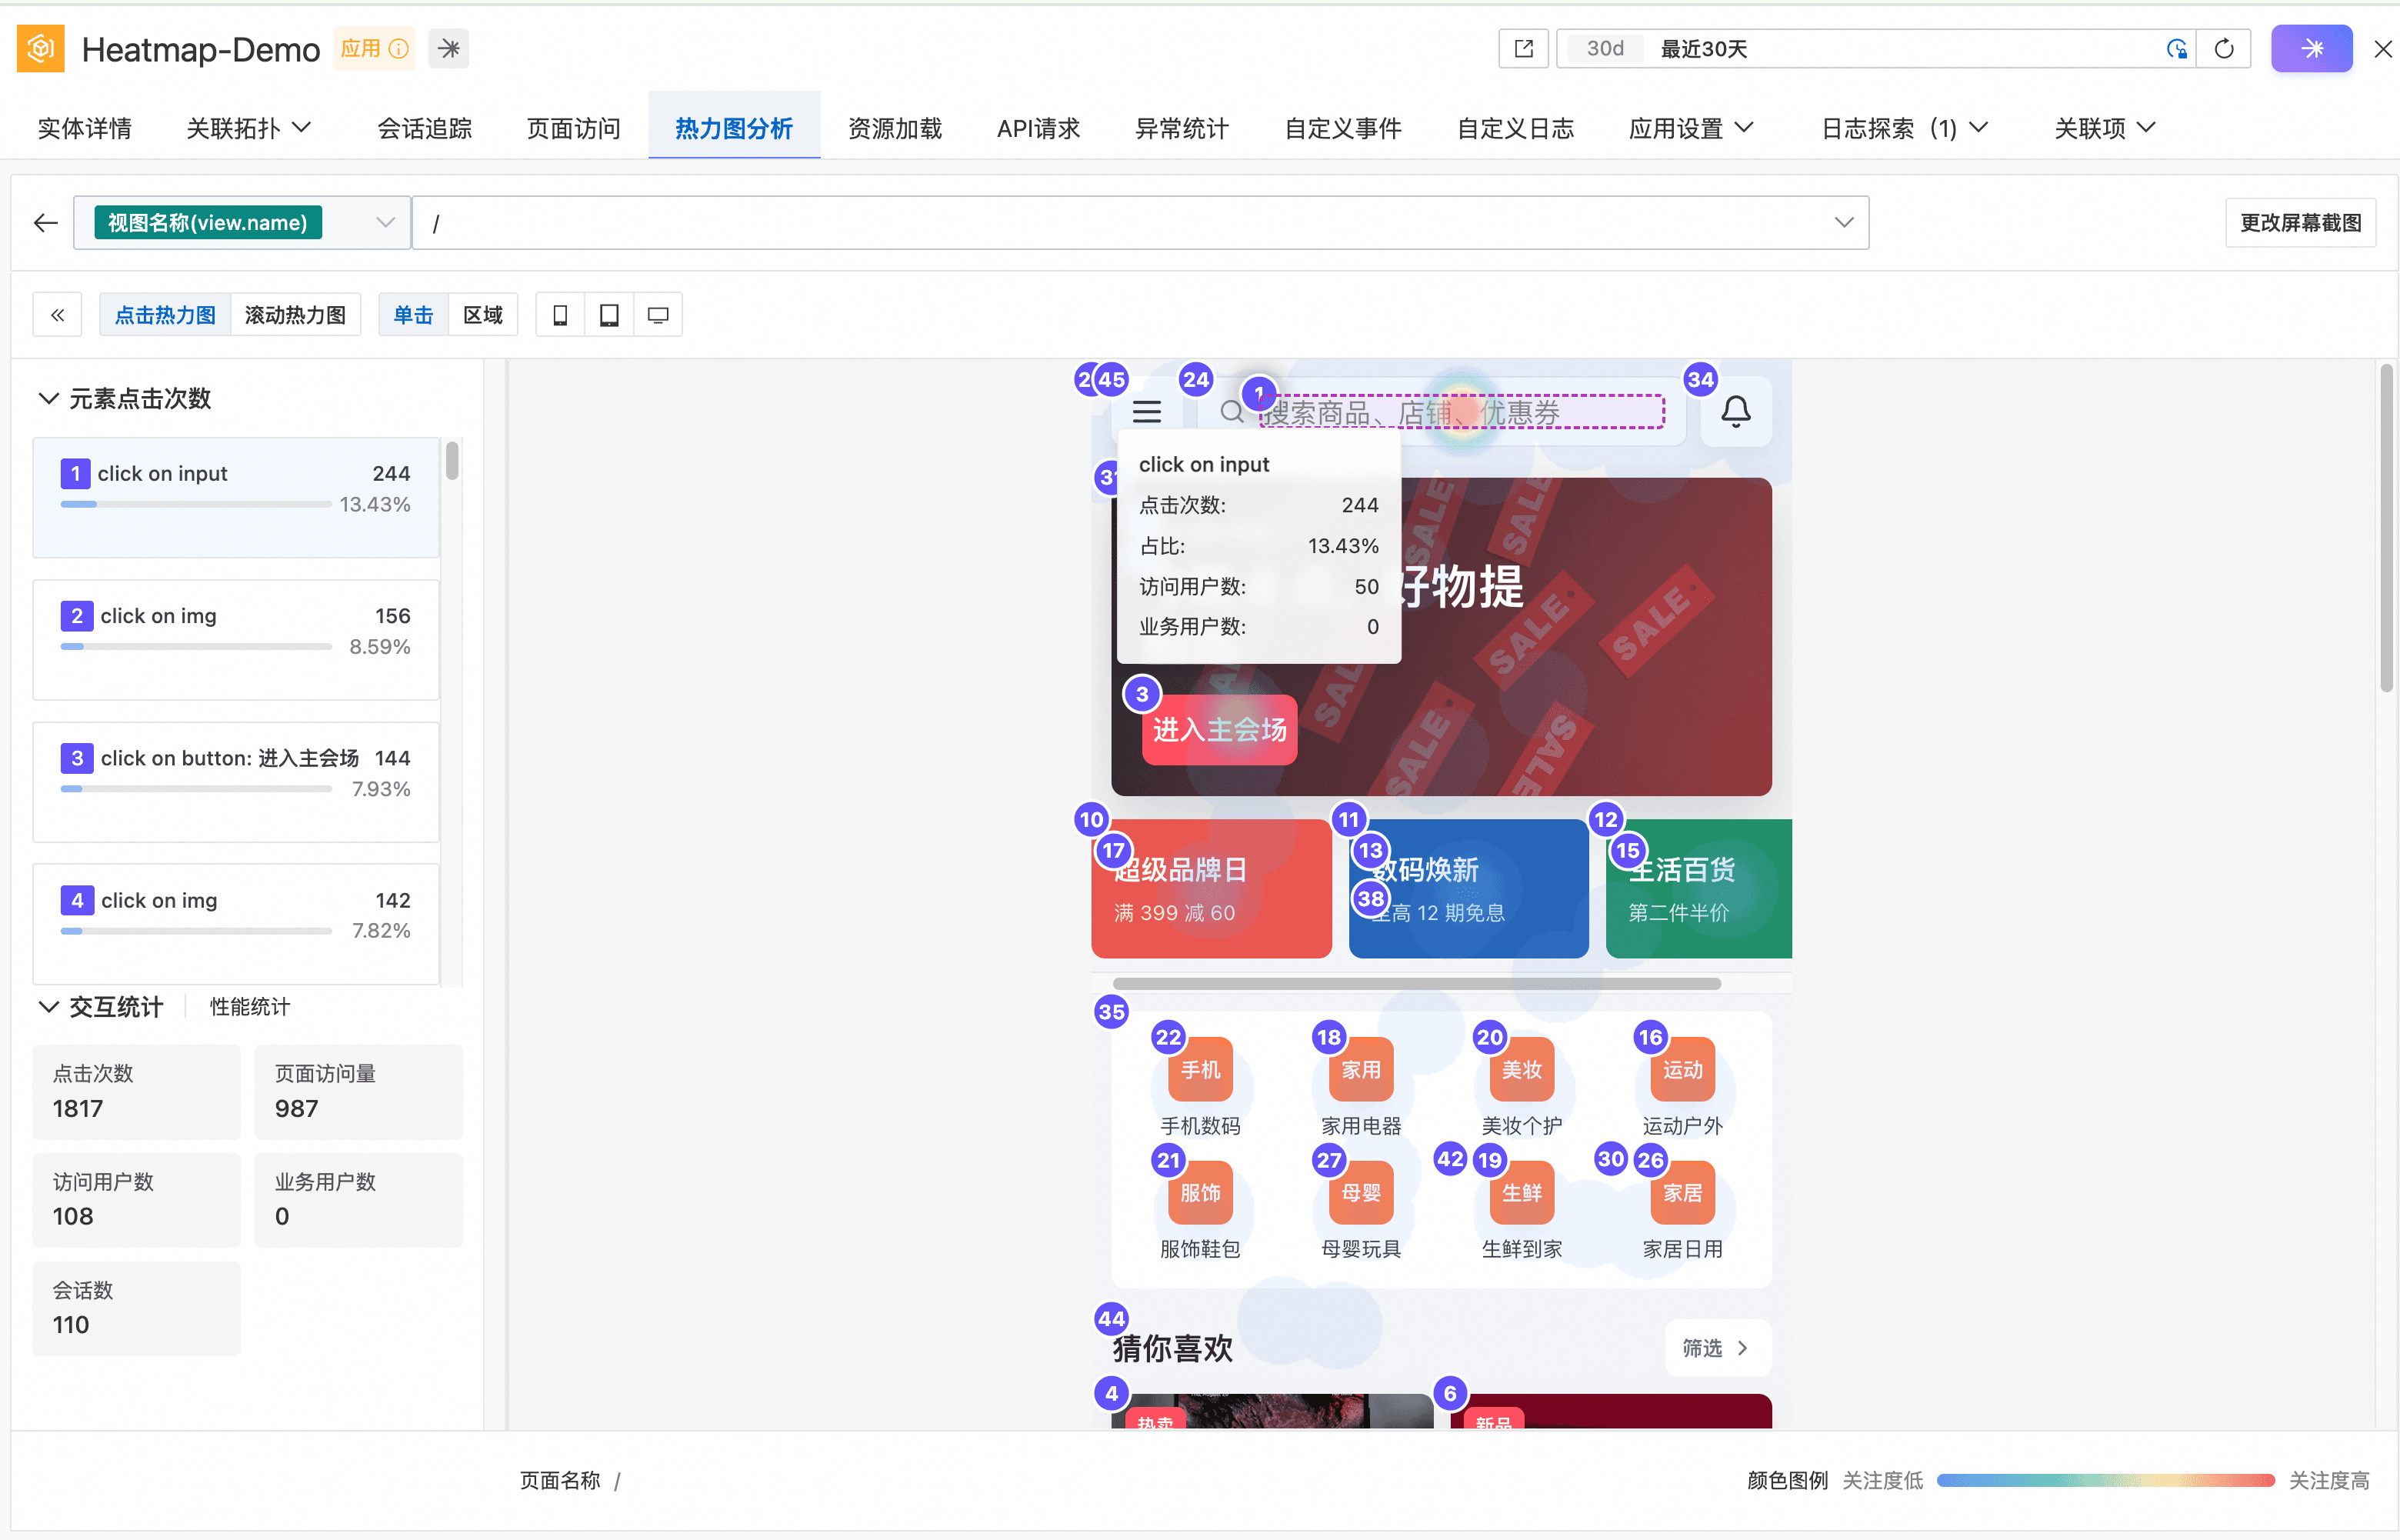Open the 自定义事件 tab
The height and width of the screenshot is (1540, 2400).
pos(1343,128)
